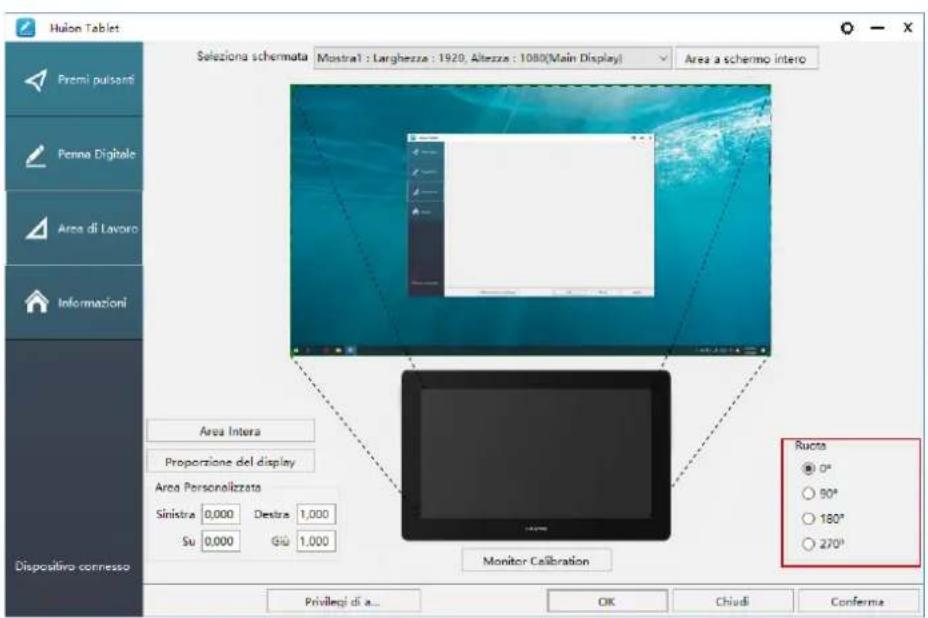Click the pen display tablet image
Screen dimensions: 928x618
[536, 455]
